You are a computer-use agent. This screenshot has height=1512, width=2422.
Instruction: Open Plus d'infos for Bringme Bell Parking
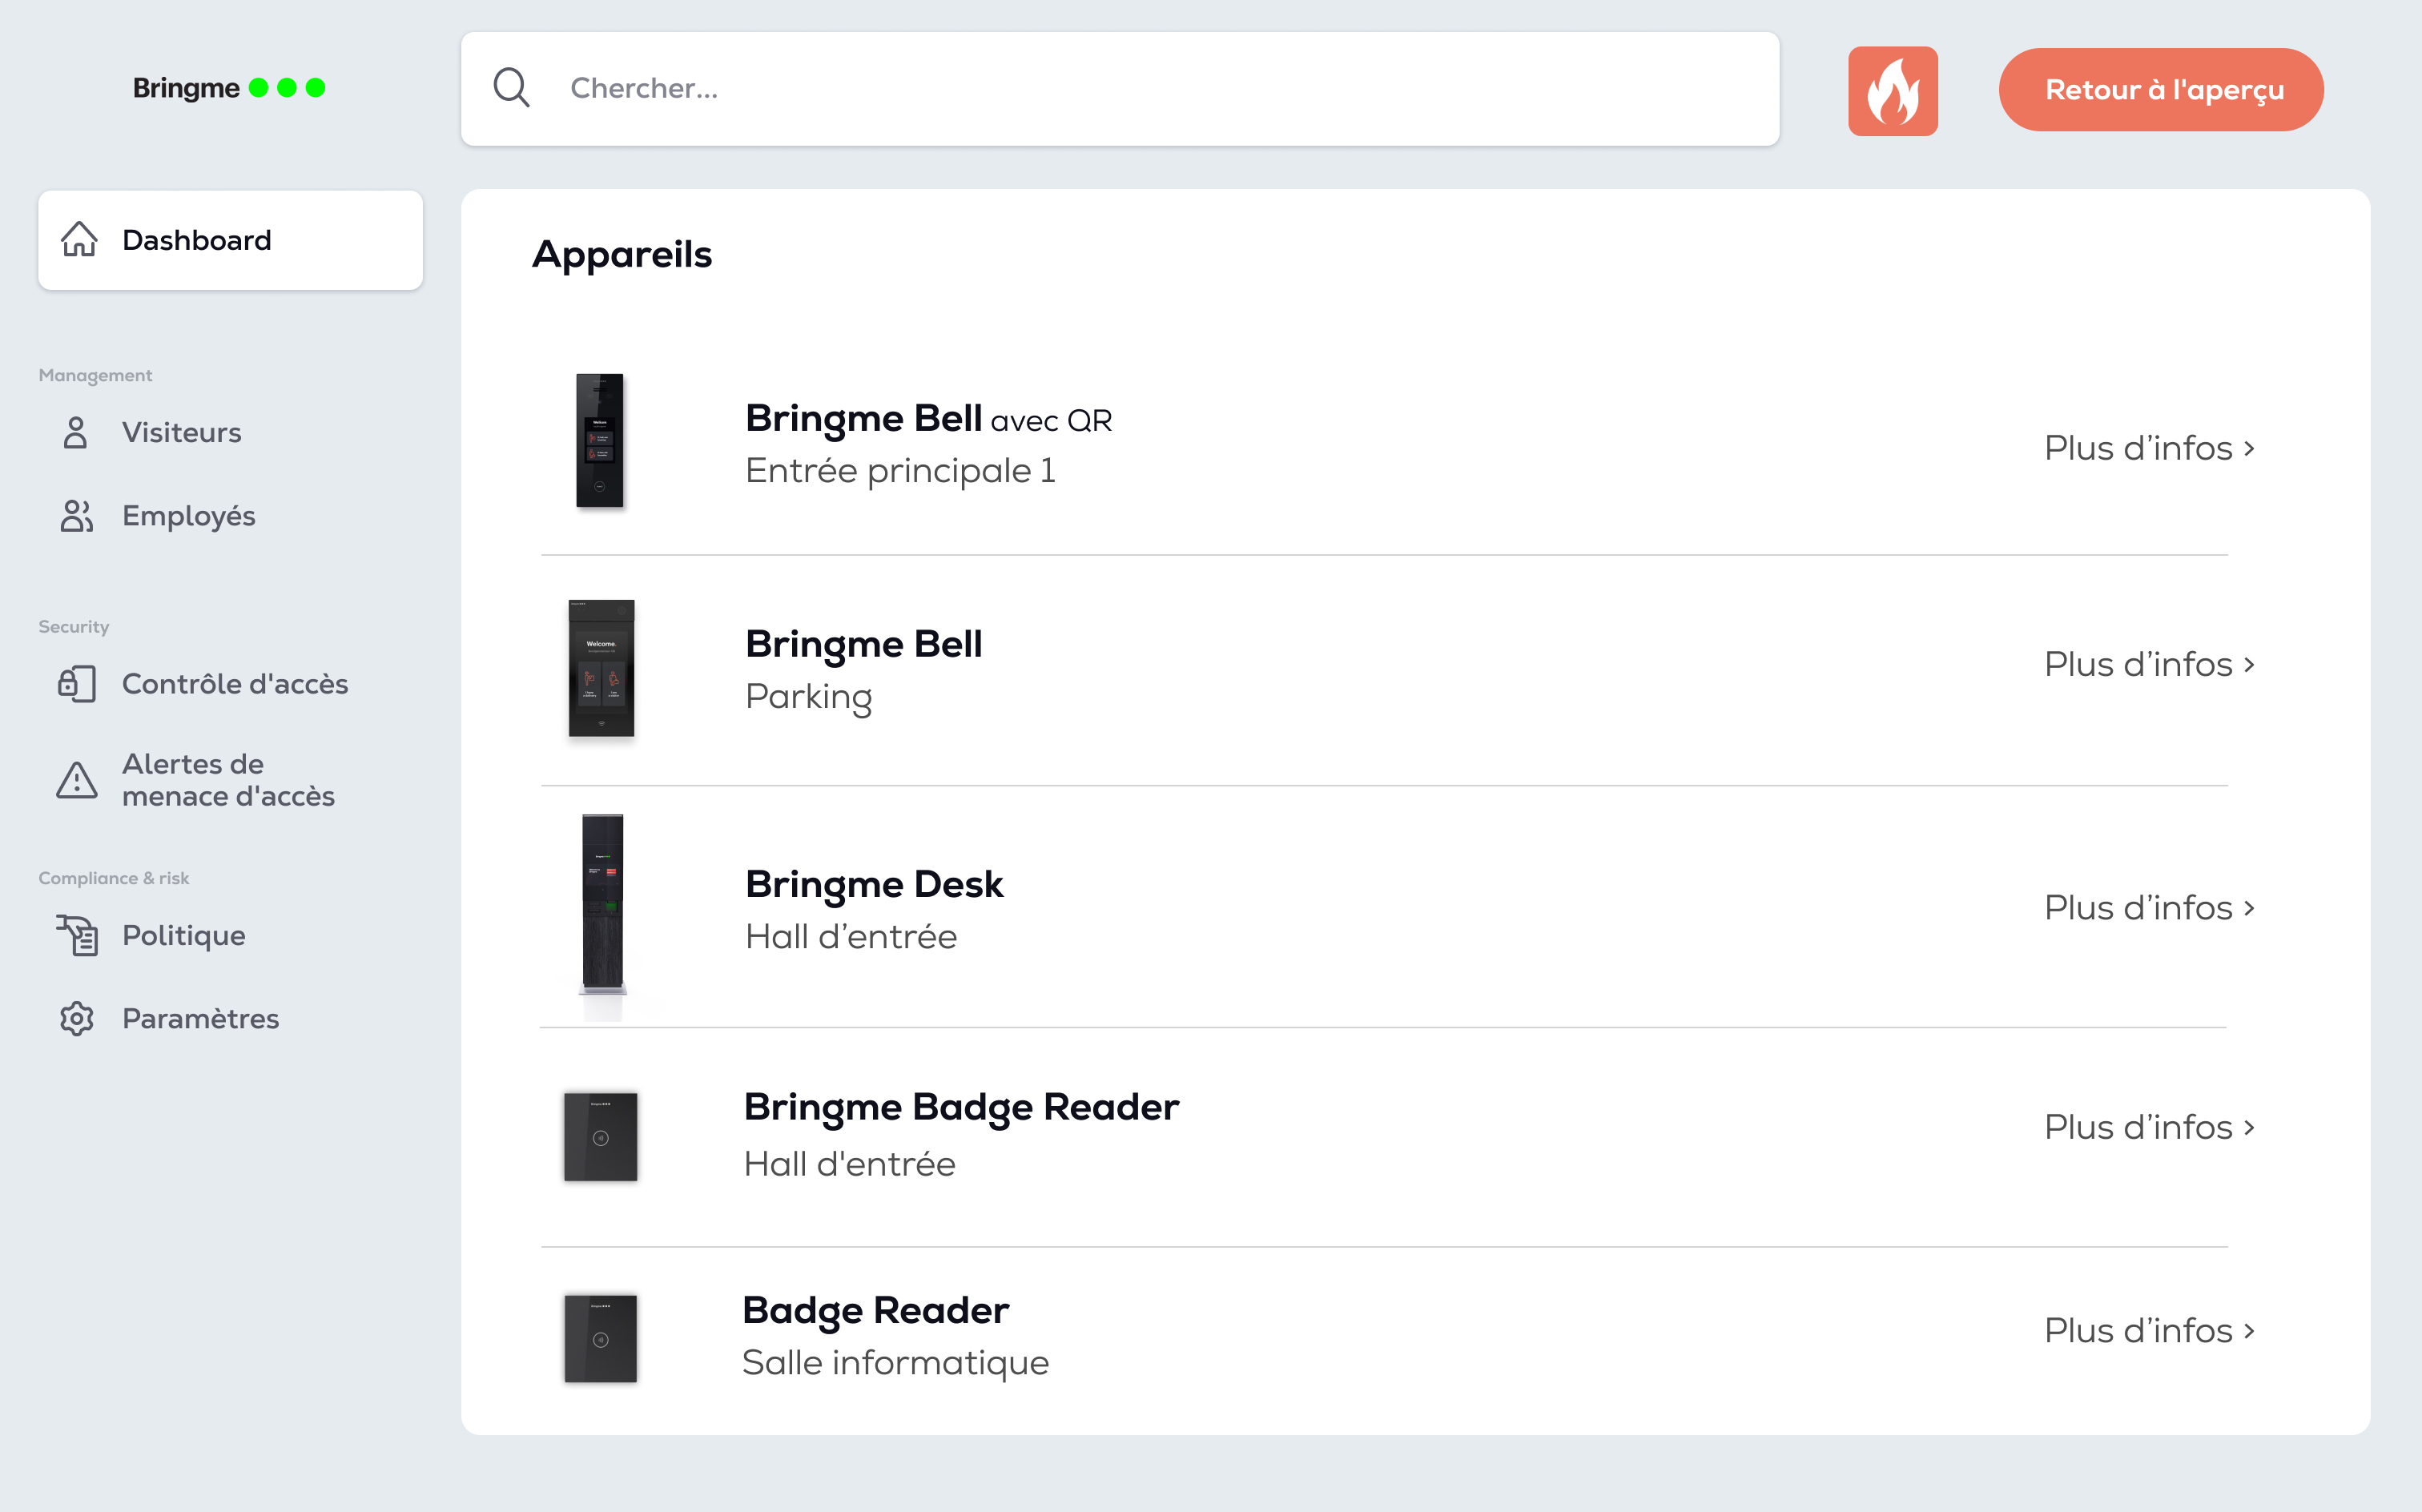click(2149, 664)
